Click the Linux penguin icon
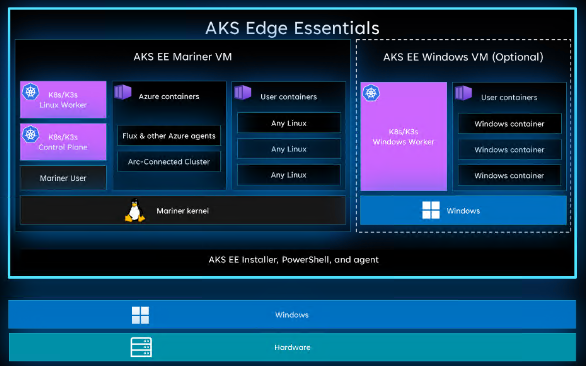This screenshot has width=586, height=366. [x=134, y=210]
